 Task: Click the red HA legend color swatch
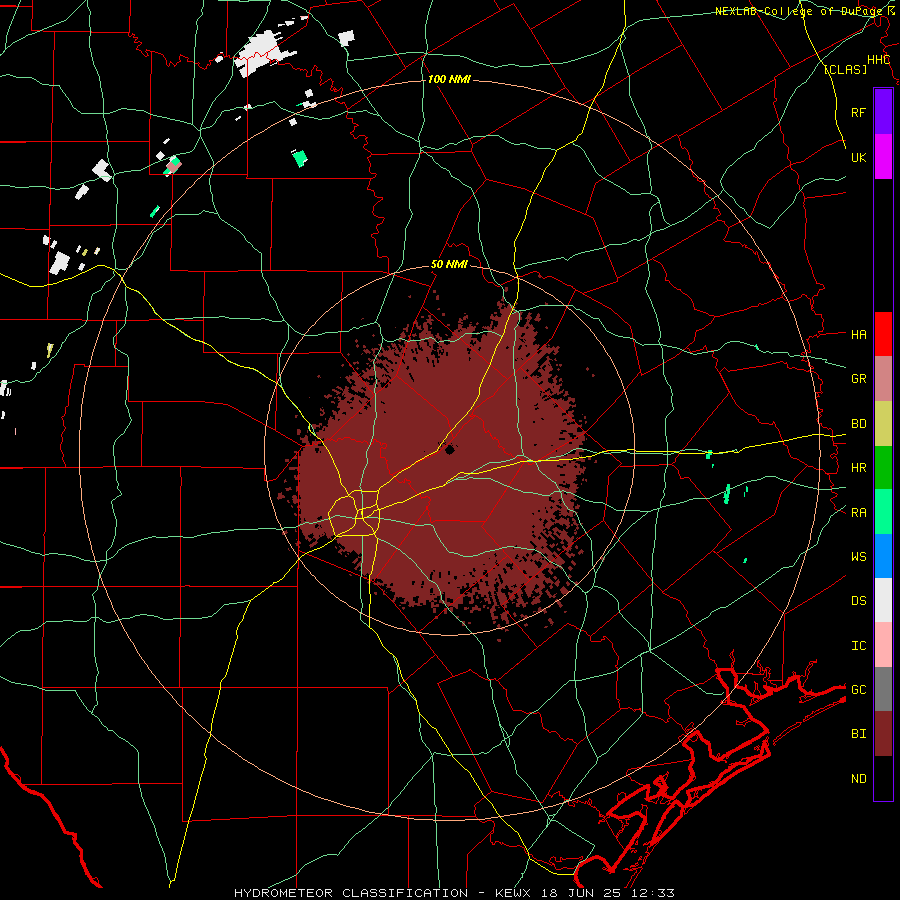click(x=883, y=334)
